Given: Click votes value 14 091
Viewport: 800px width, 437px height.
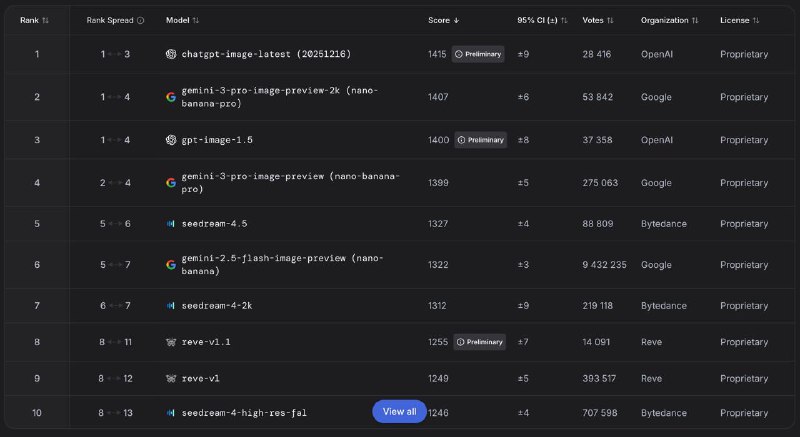Looking at the screenshot, I should [x=596, y=342].
